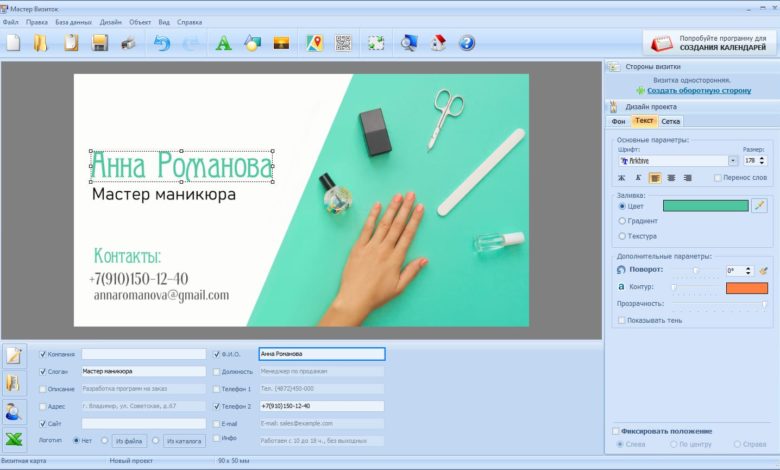Open the Дизайн menu
Image resolution: width=780 pixels, height=470 pixels.
[110, 21]
